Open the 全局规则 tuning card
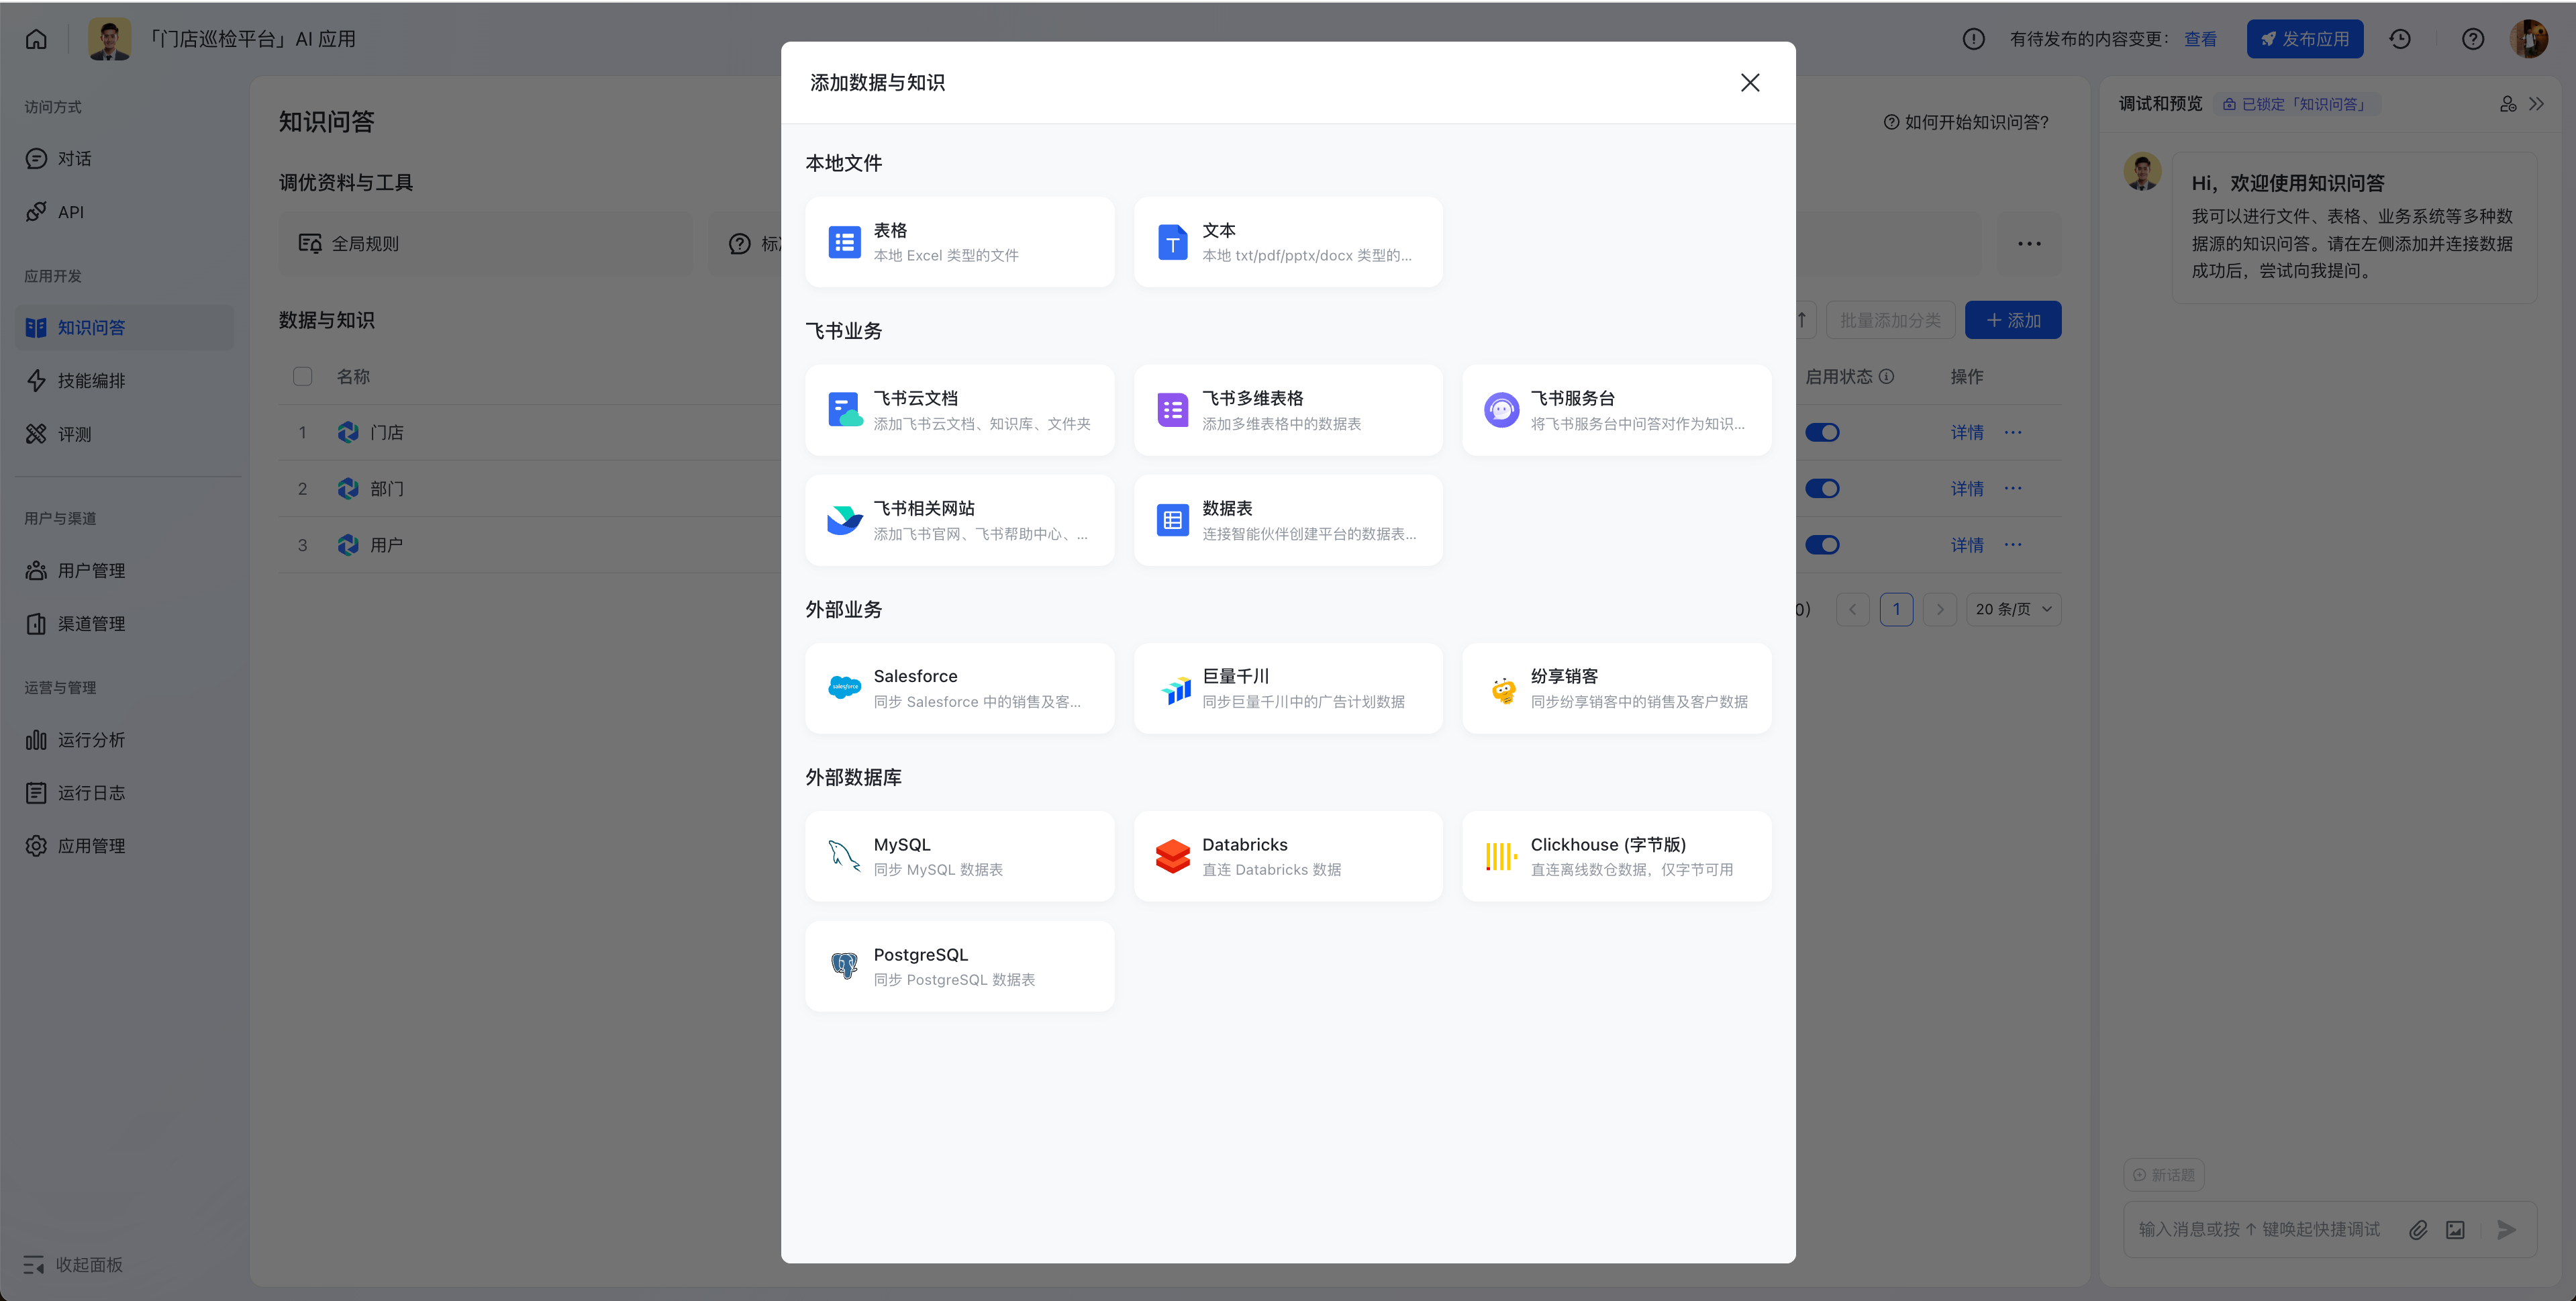2576x1301 pixels. click(485, 243)
